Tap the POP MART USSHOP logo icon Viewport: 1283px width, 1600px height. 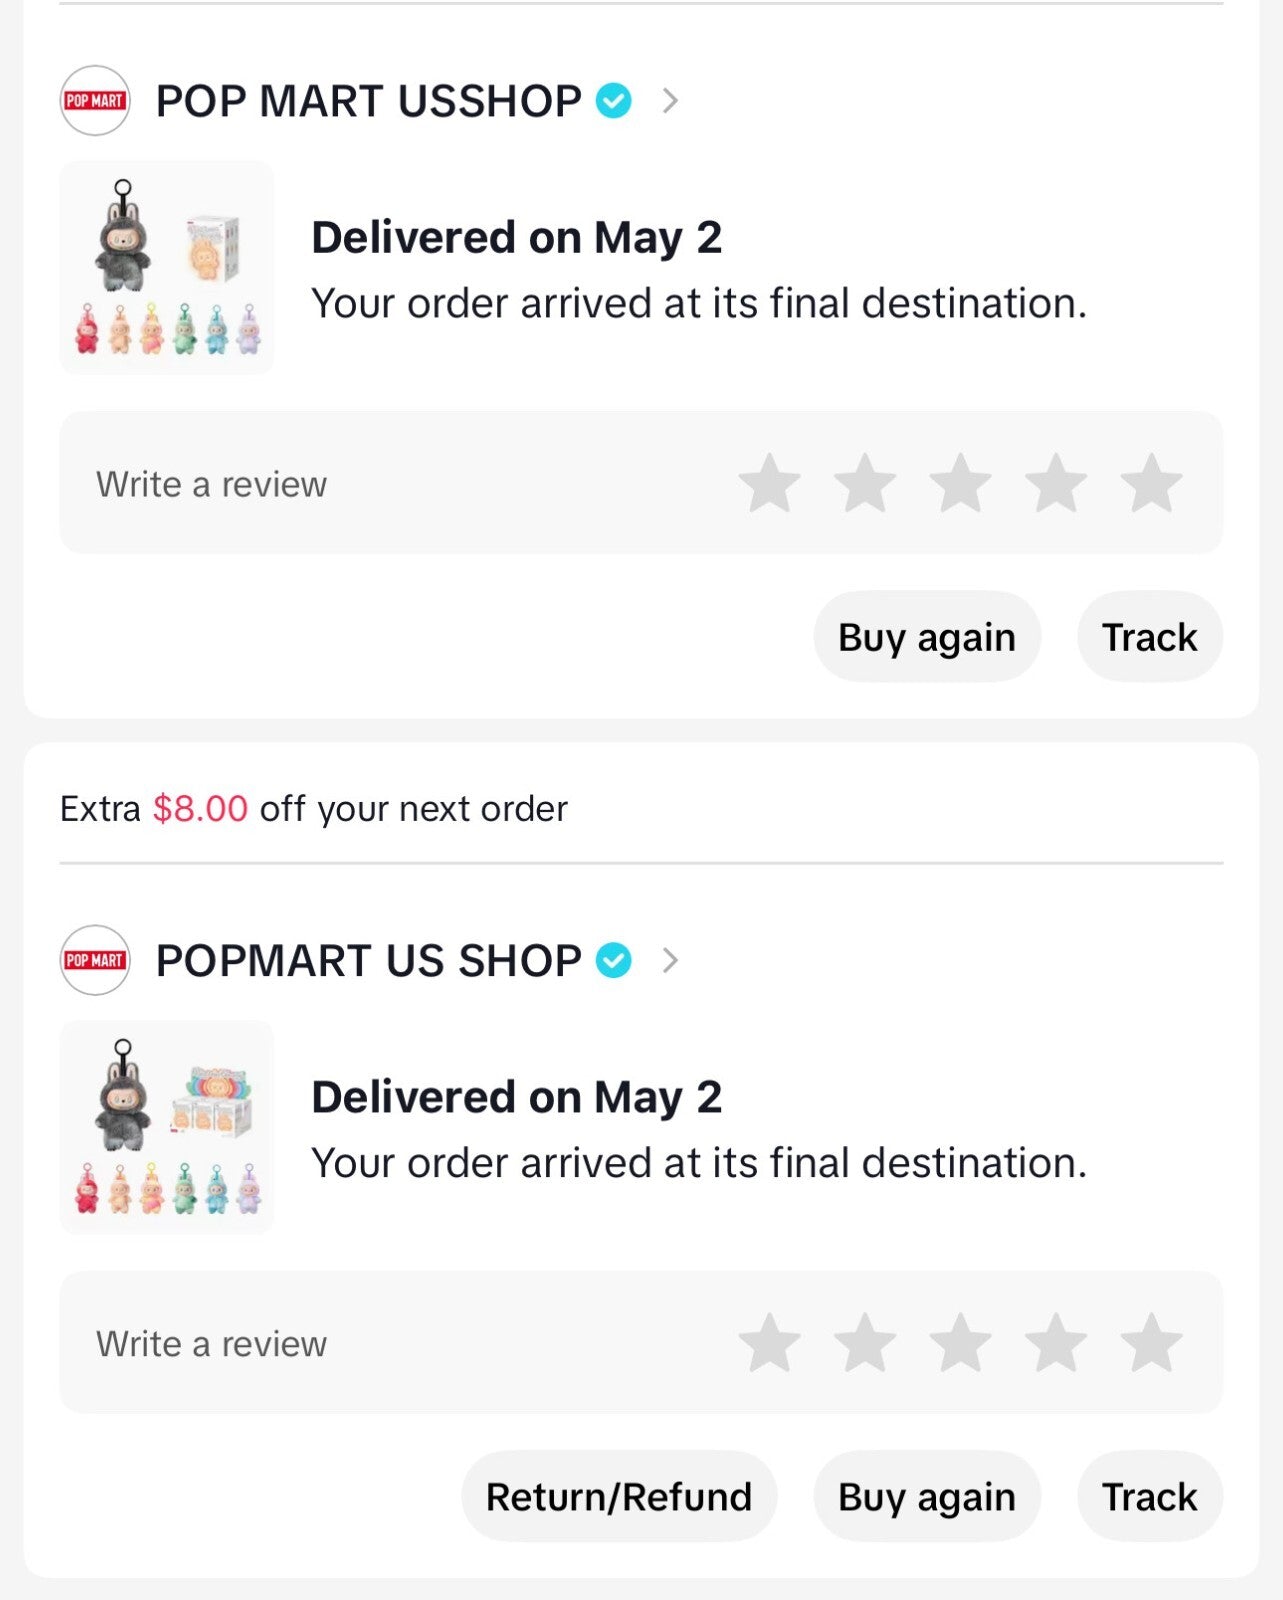point(95,101)
